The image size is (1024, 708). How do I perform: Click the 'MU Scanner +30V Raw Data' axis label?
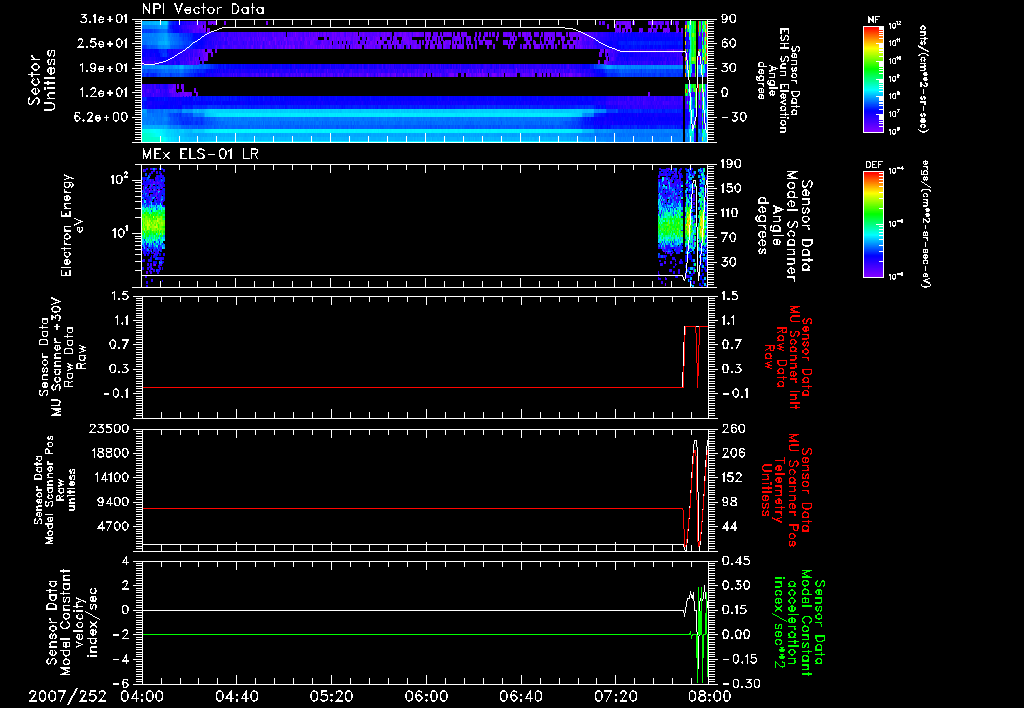click(x=63, y=358)
